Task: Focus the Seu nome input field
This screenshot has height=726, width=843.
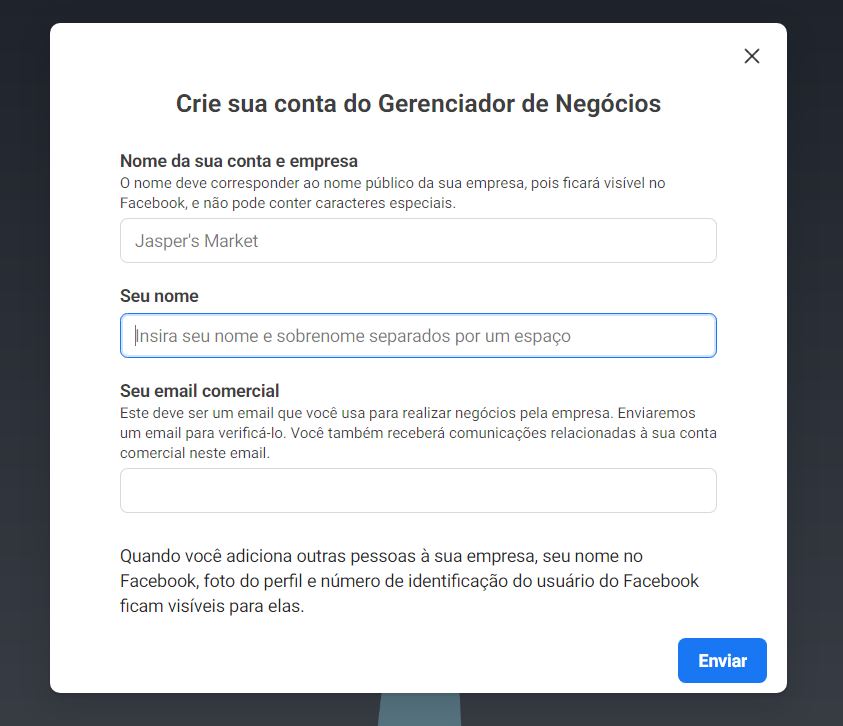Action: click(418, 336)
